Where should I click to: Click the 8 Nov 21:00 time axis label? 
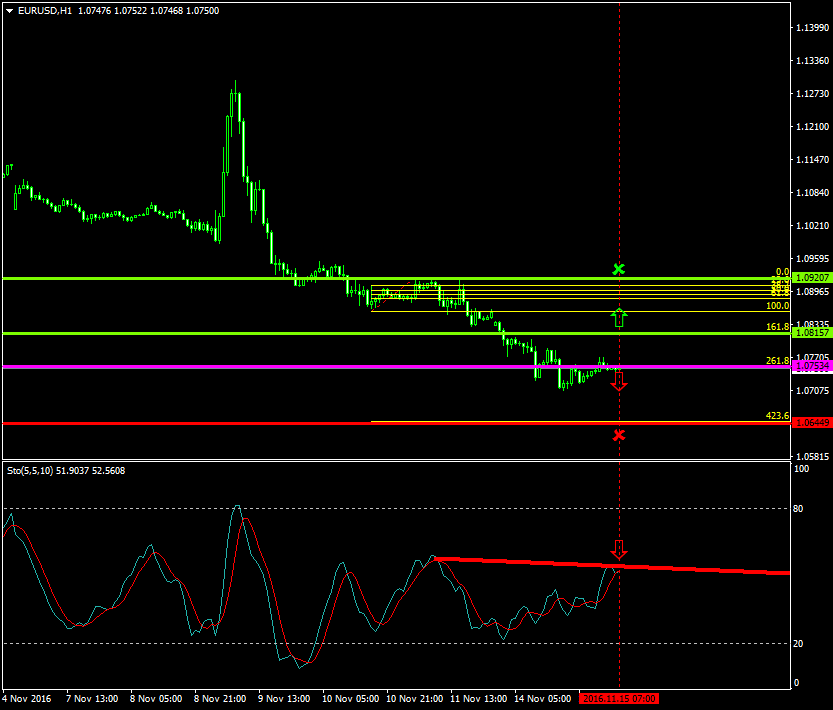pyautogui.click(x=221, y=698)
